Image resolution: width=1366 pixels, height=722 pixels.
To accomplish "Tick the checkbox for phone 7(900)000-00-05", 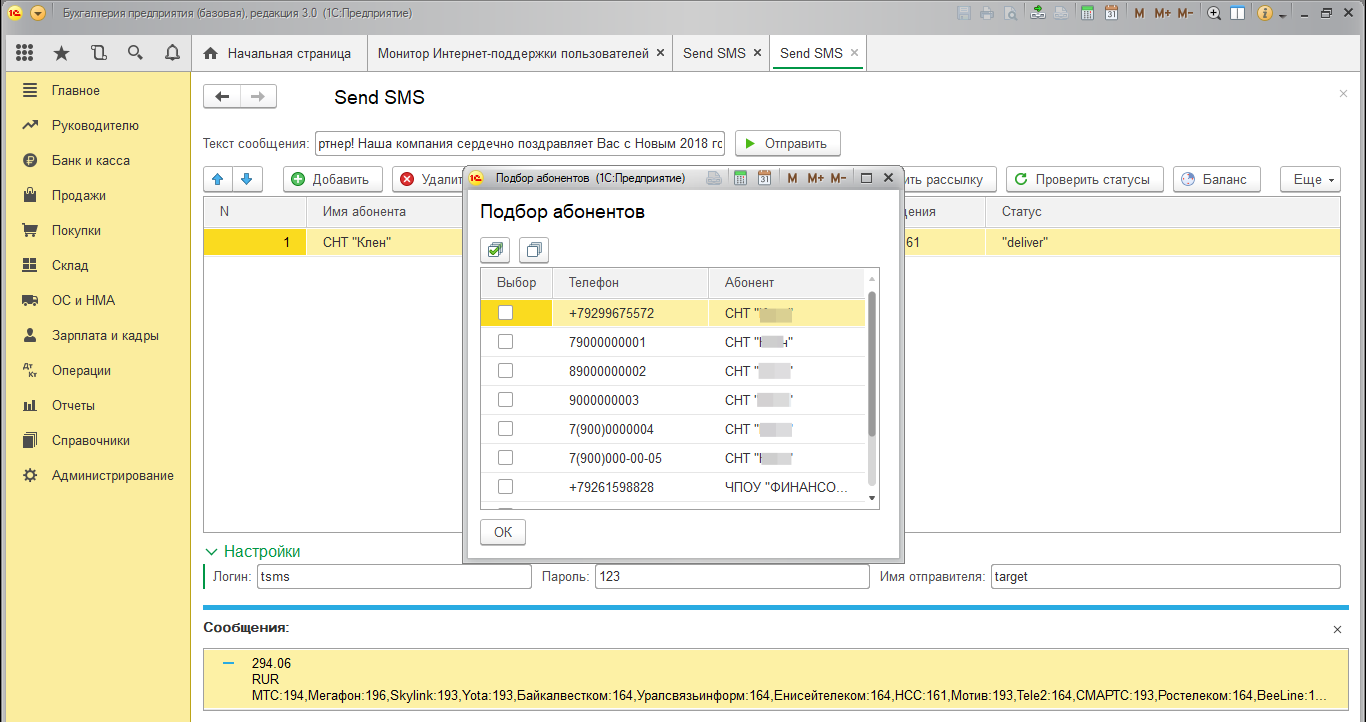I will (505, 458).
